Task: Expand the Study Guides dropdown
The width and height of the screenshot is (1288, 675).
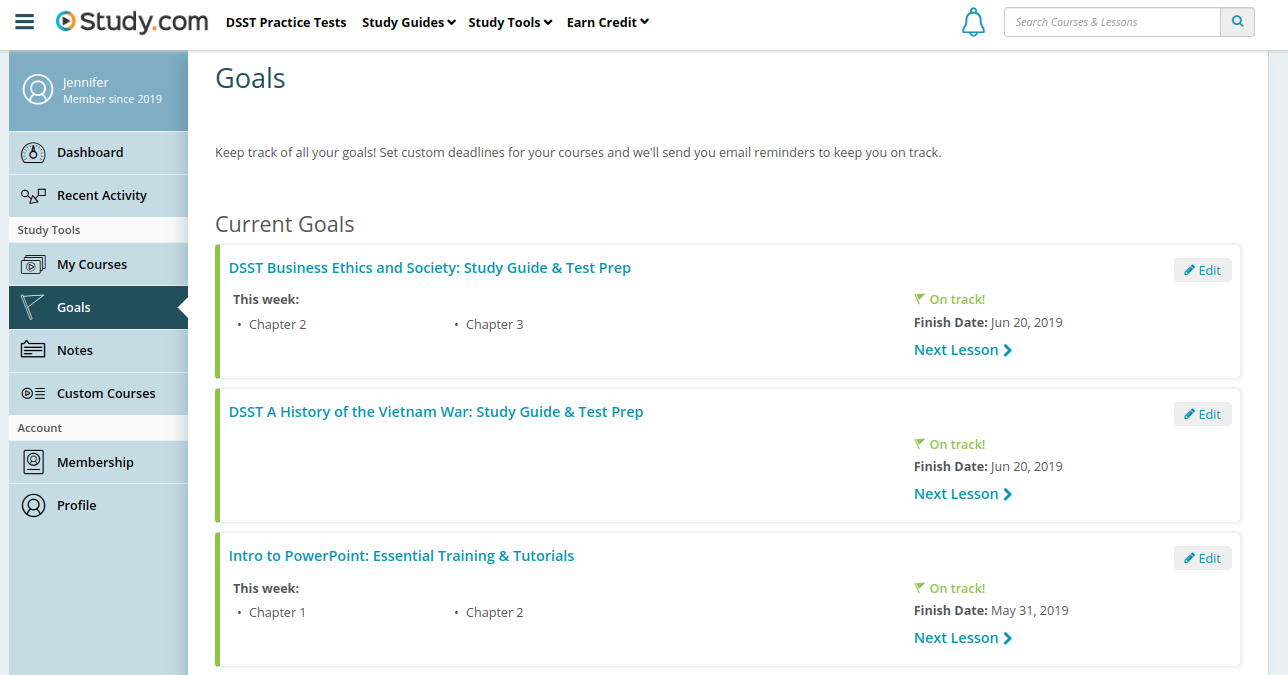Action: click(409, 22)
